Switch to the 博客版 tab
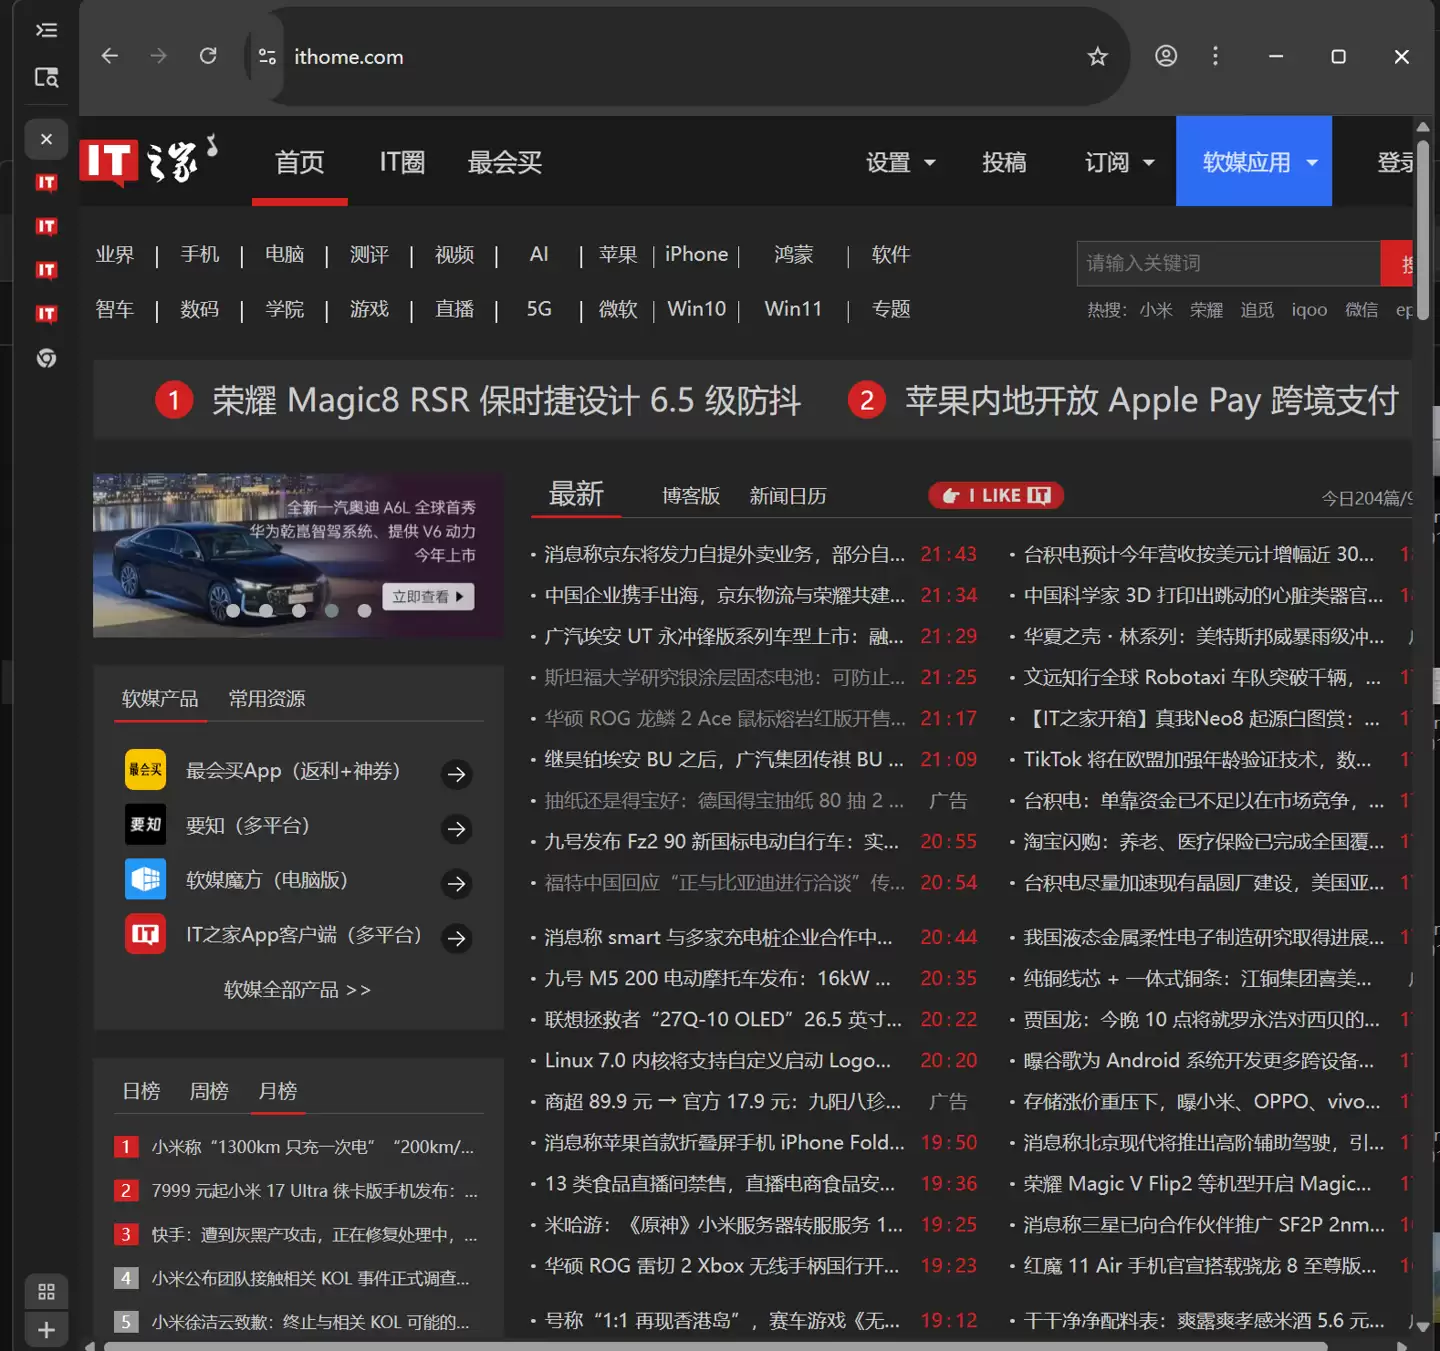The image size is (1440, 1351). [691, 495]
